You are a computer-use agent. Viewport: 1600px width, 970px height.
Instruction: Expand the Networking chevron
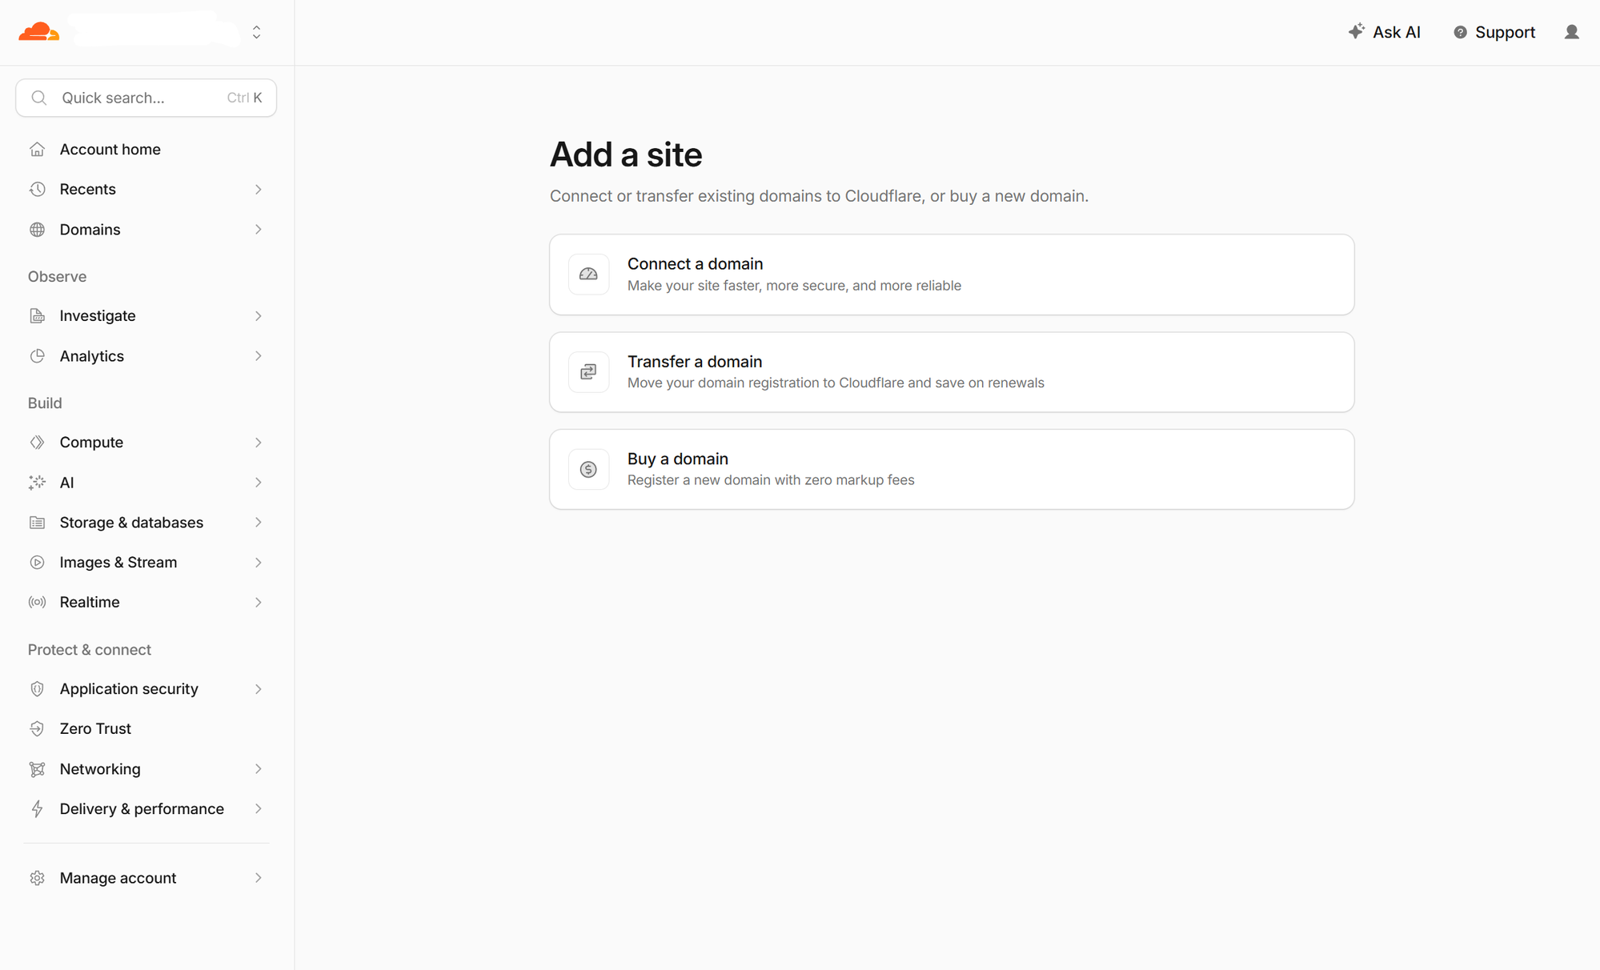[x=258, y=769]
